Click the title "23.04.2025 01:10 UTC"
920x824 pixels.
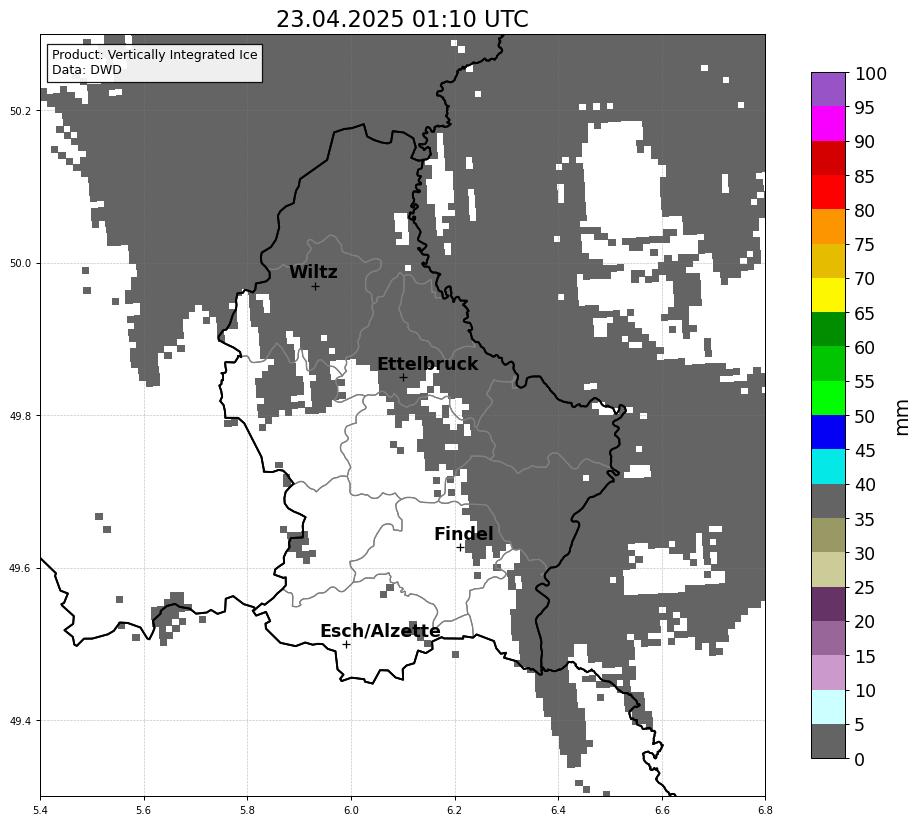(x=402, y=19)
